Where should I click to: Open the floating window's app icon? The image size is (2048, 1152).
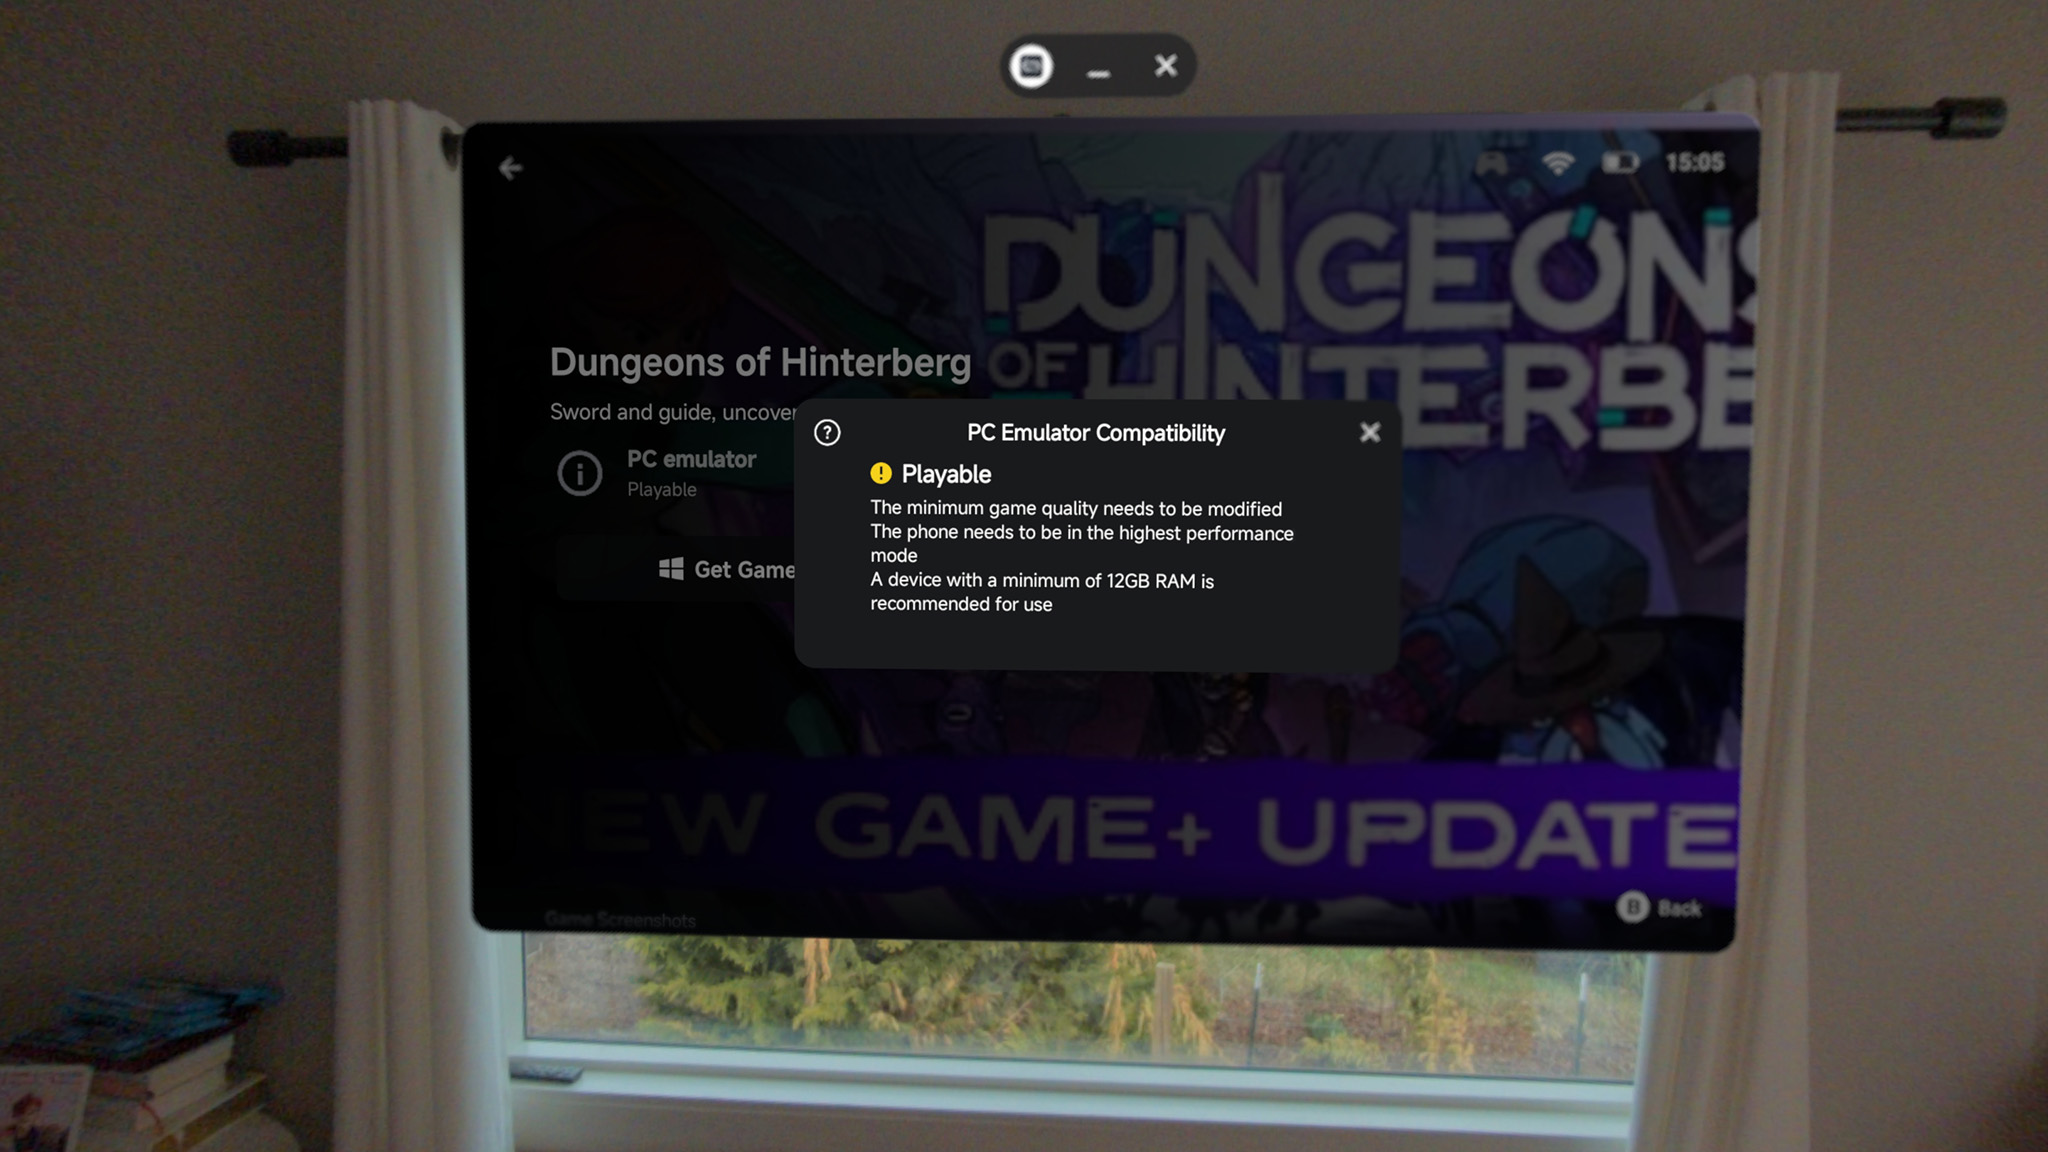pyautogui.click(x=1031, y=66)
